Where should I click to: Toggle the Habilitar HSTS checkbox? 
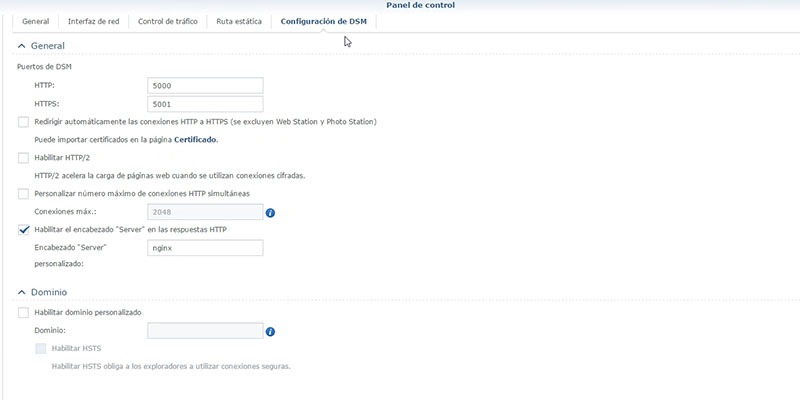[41, 348]
